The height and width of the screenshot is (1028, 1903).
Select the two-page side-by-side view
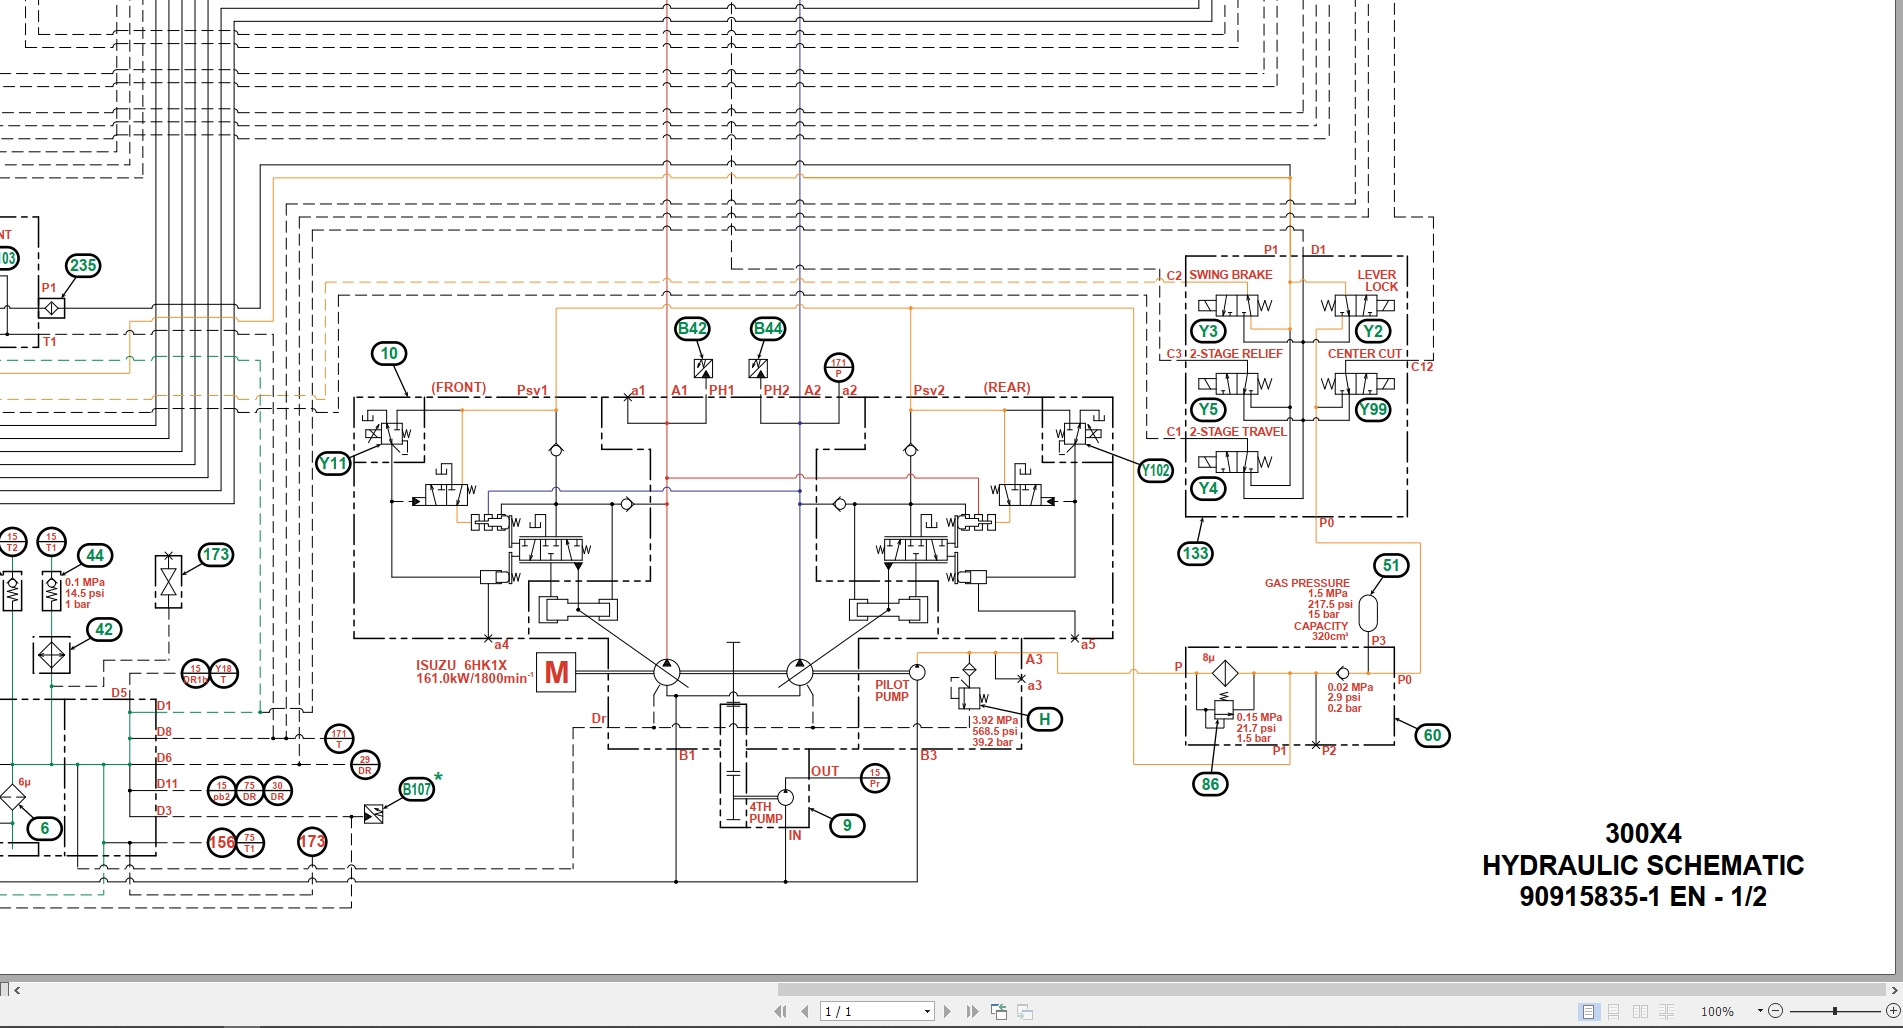(1640, 1011)
